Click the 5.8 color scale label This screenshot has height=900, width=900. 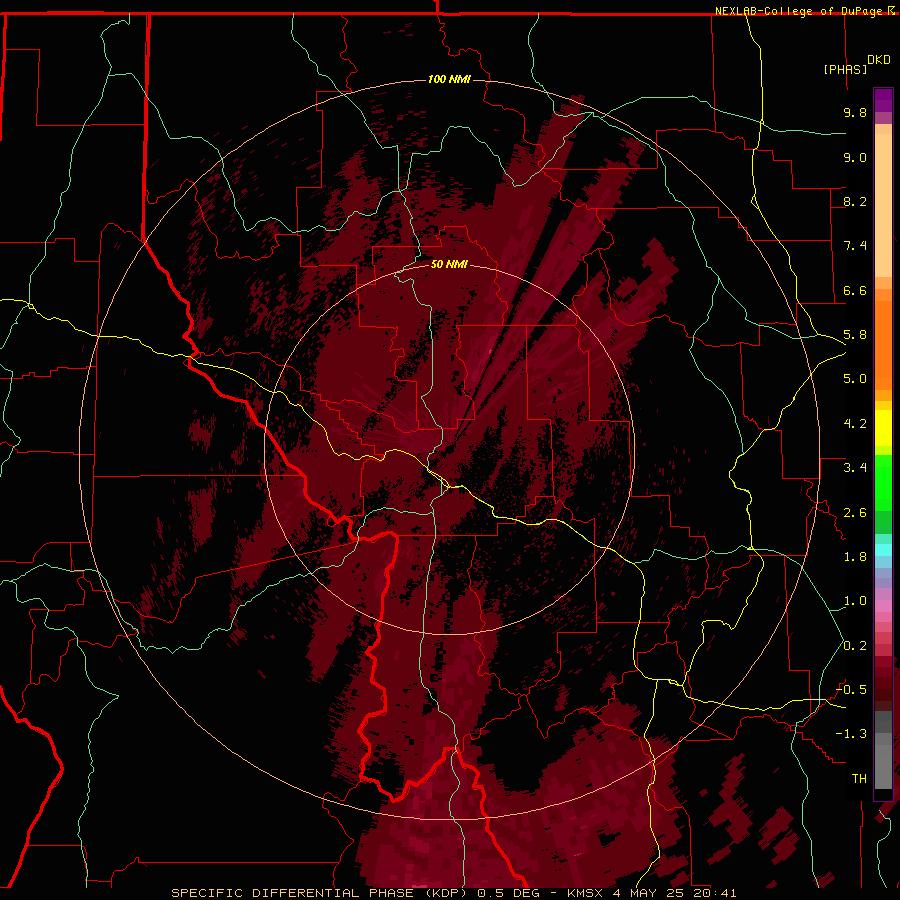coord(855,335)
